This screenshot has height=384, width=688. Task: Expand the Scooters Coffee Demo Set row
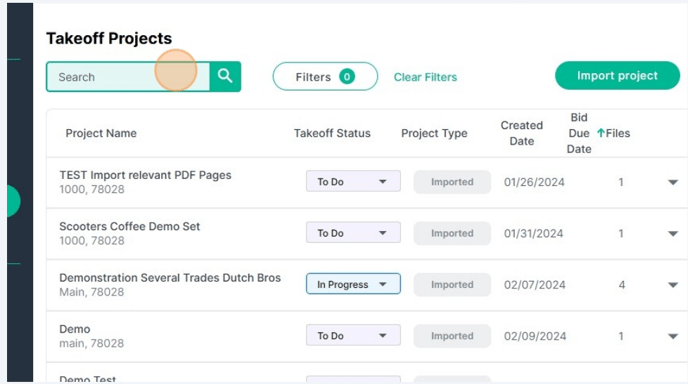[x=673, y=233]
